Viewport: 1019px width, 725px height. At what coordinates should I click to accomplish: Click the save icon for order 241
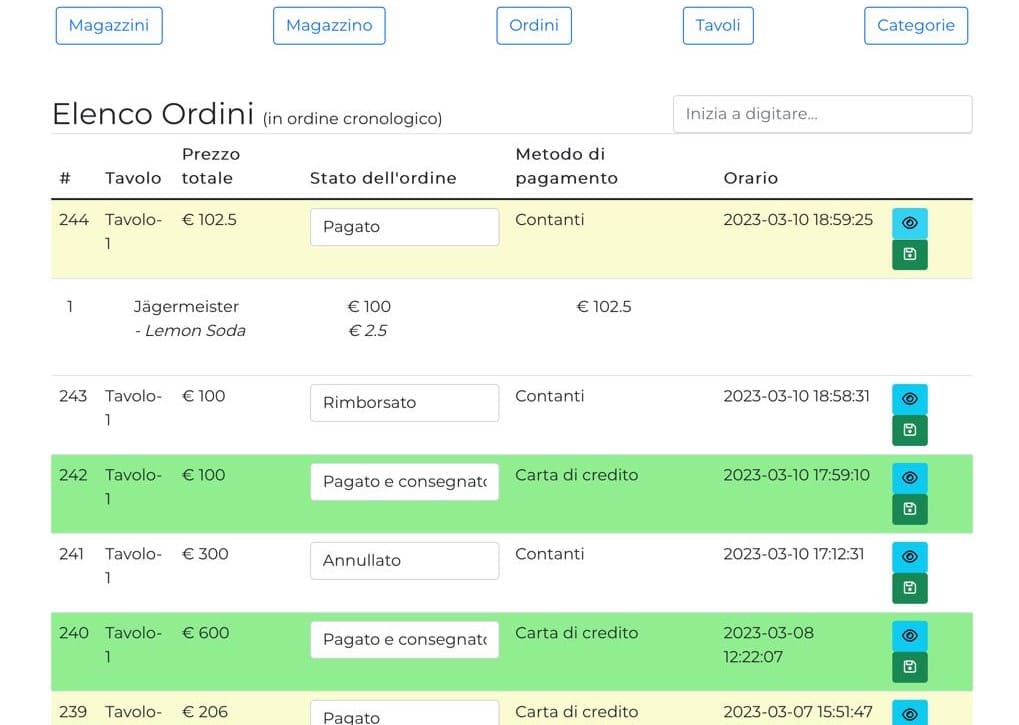(x=909, y=588)
